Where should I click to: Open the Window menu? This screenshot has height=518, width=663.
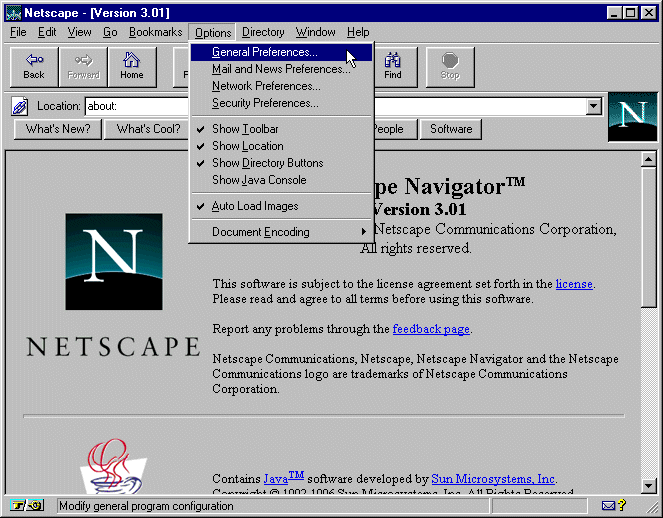(315, 32)
